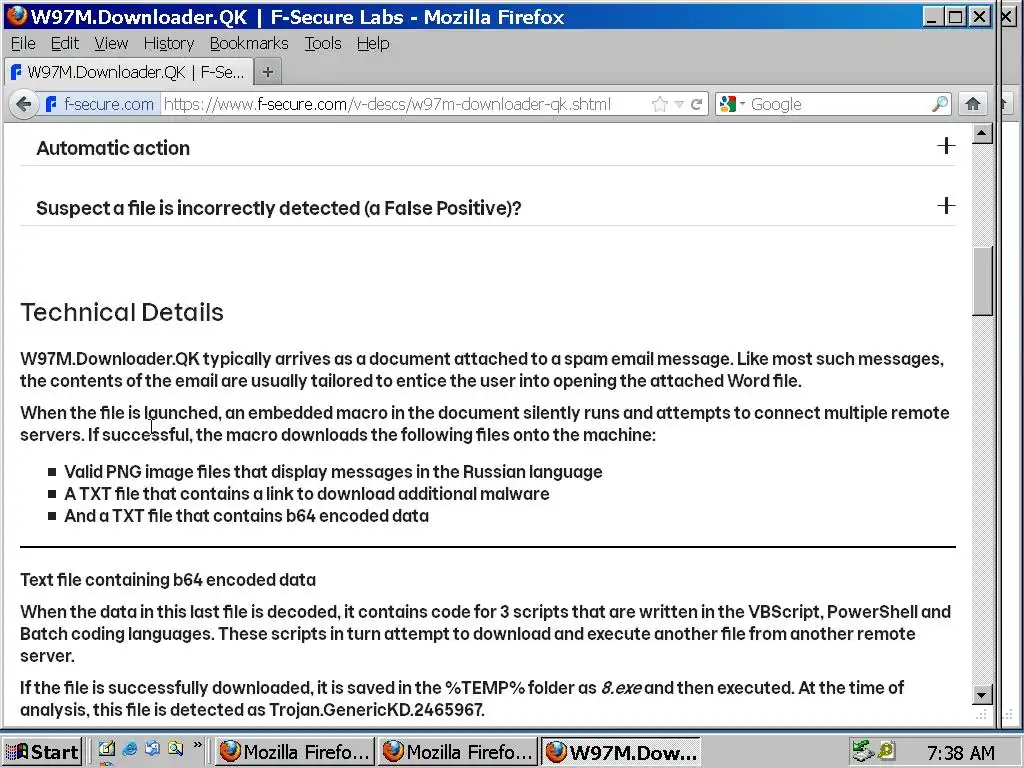Go back with the back arrow

(x=24, y=104)
